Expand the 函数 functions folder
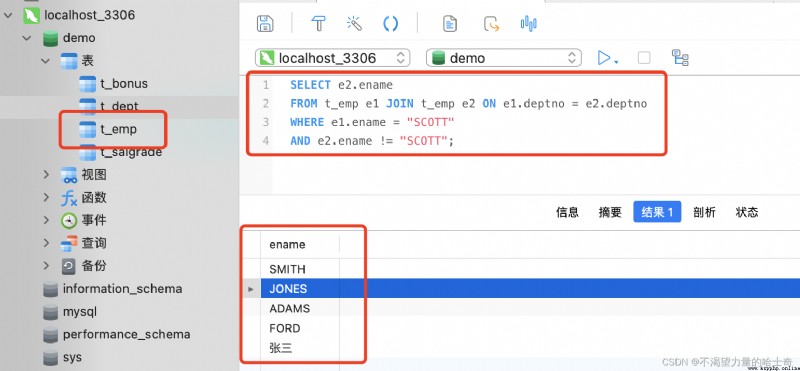The width and height of the screenshot is (800, 371). tap(46, 197)
